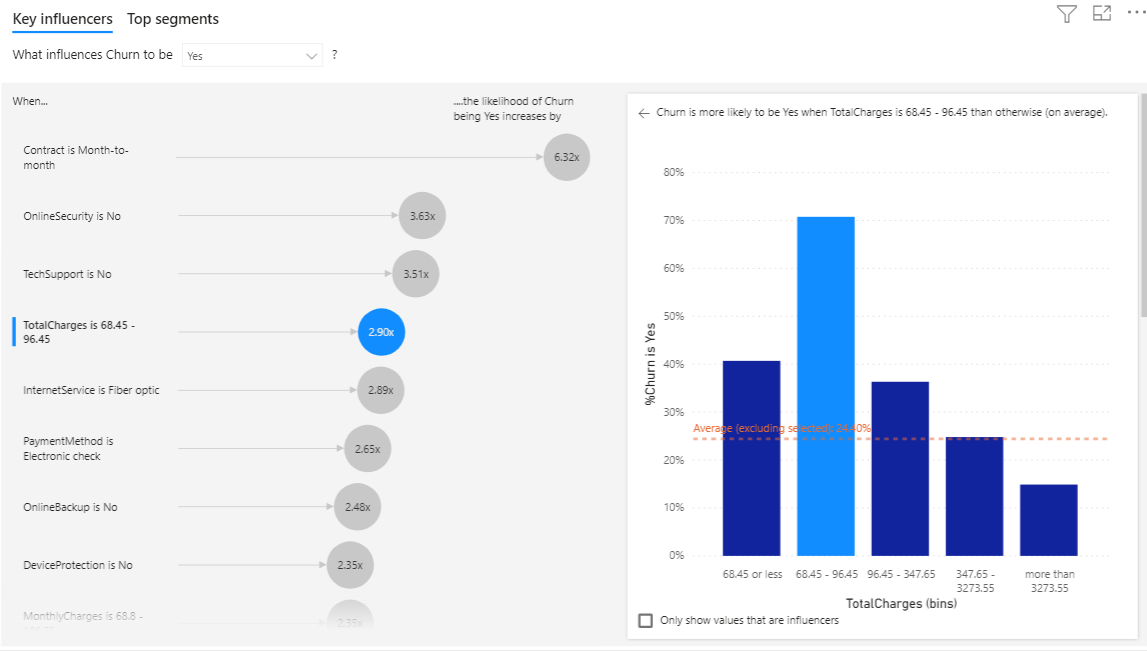Click the 68.45 or less bar
Screen dimensions: 1147x651
tap(751, 458)
